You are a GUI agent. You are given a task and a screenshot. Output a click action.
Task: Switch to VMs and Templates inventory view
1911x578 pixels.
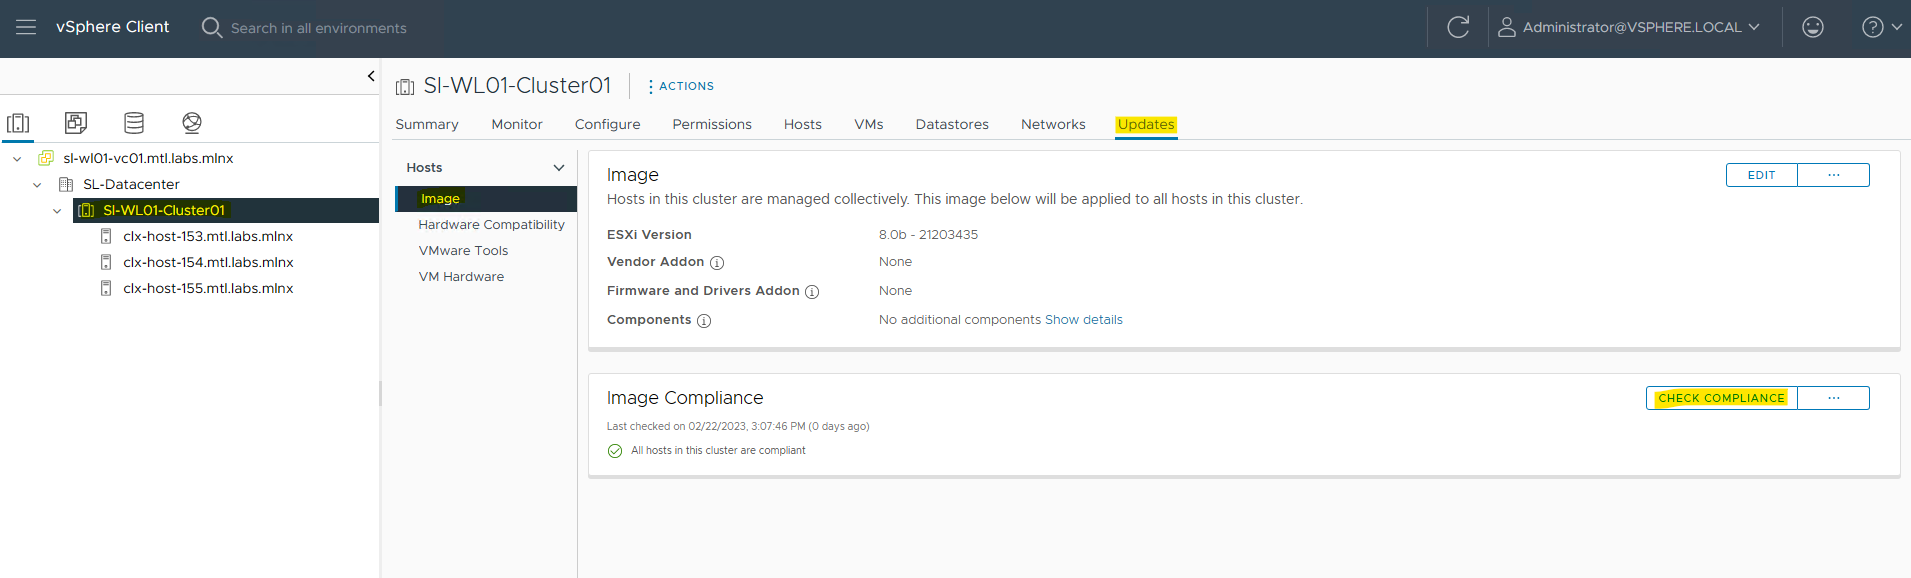click(76, 122)
